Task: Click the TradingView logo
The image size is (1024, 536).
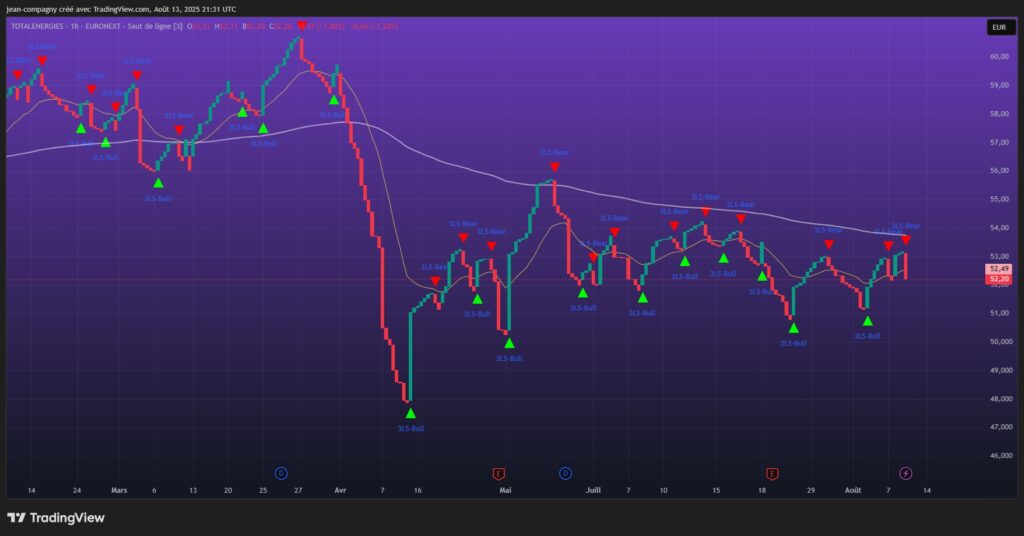Action: pyautogui.click(x=56, y=518)
